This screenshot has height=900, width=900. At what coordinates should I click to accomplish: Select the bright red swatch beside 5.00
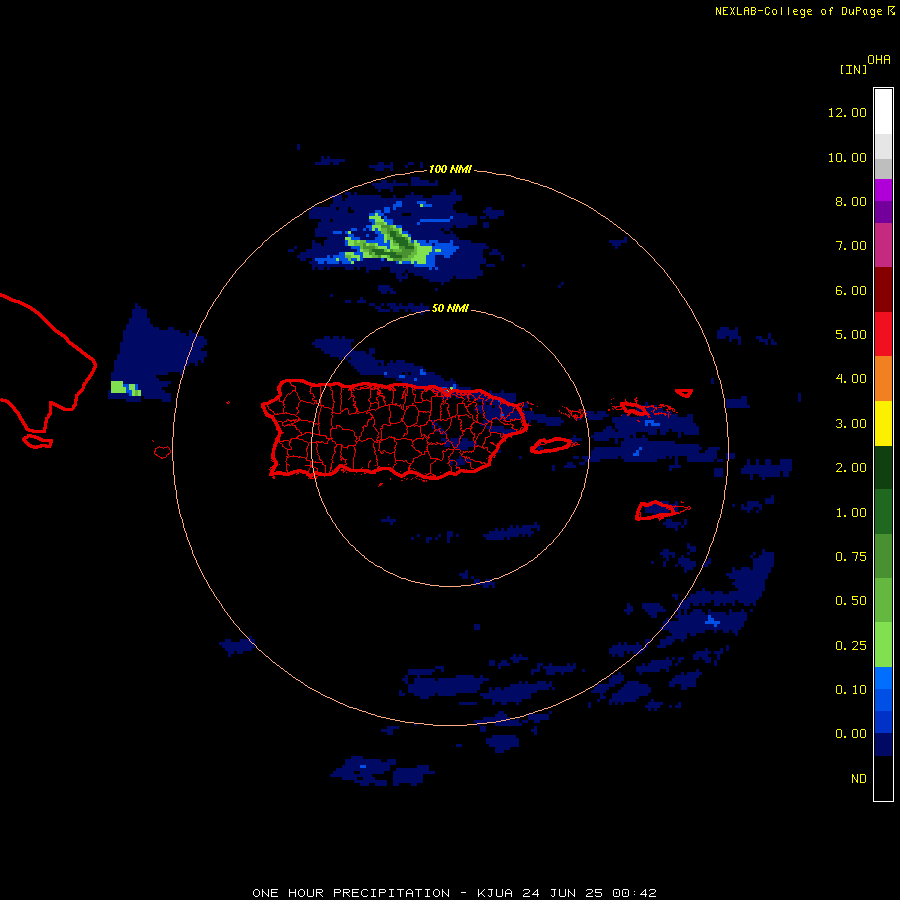(x=883, y=334)
